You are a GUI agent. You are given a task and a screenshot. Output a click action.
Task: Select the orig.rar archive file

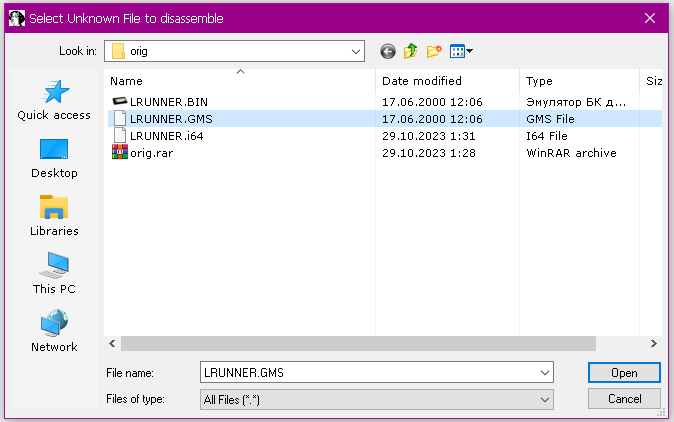click(x=154, y=153)
